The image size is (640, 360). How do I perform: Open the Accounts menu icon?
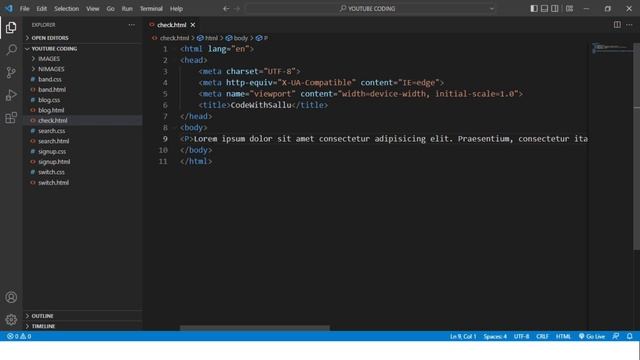pyautogui.click(x=11, y=297)
